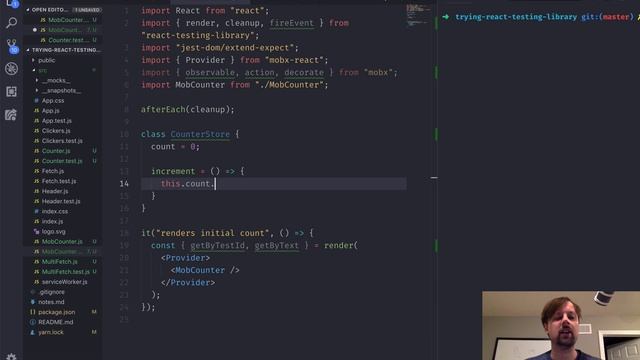Click the JS file icon beside App.js
Image resolution: width=640 pixels, height=360 pixels.
37,111
